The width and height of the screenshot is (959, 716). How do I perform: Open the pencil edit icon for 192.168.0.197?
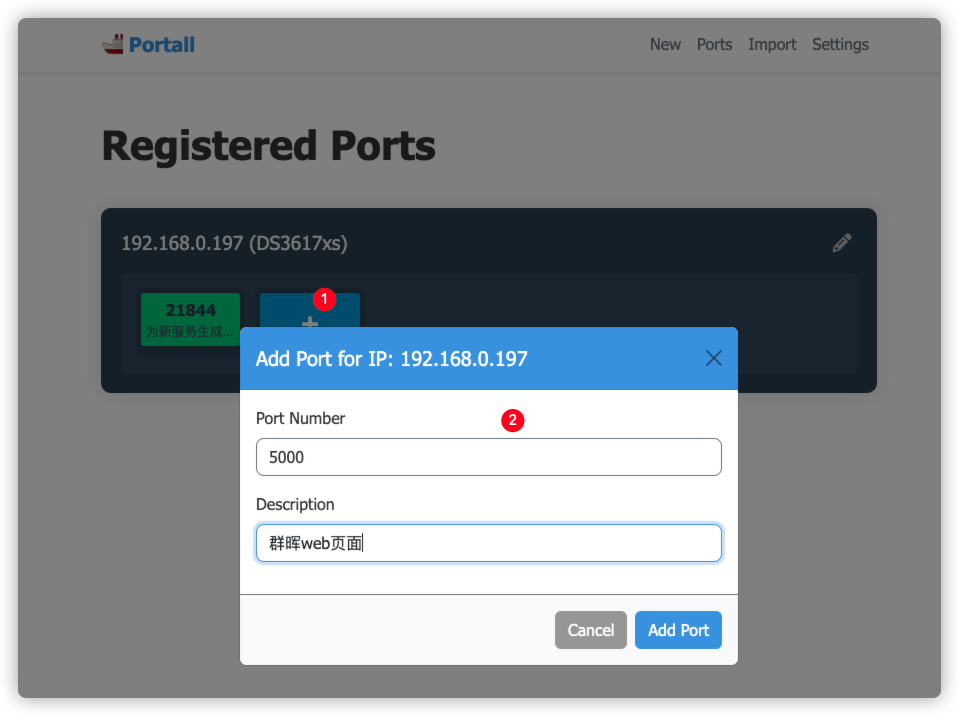pos(842,243)
